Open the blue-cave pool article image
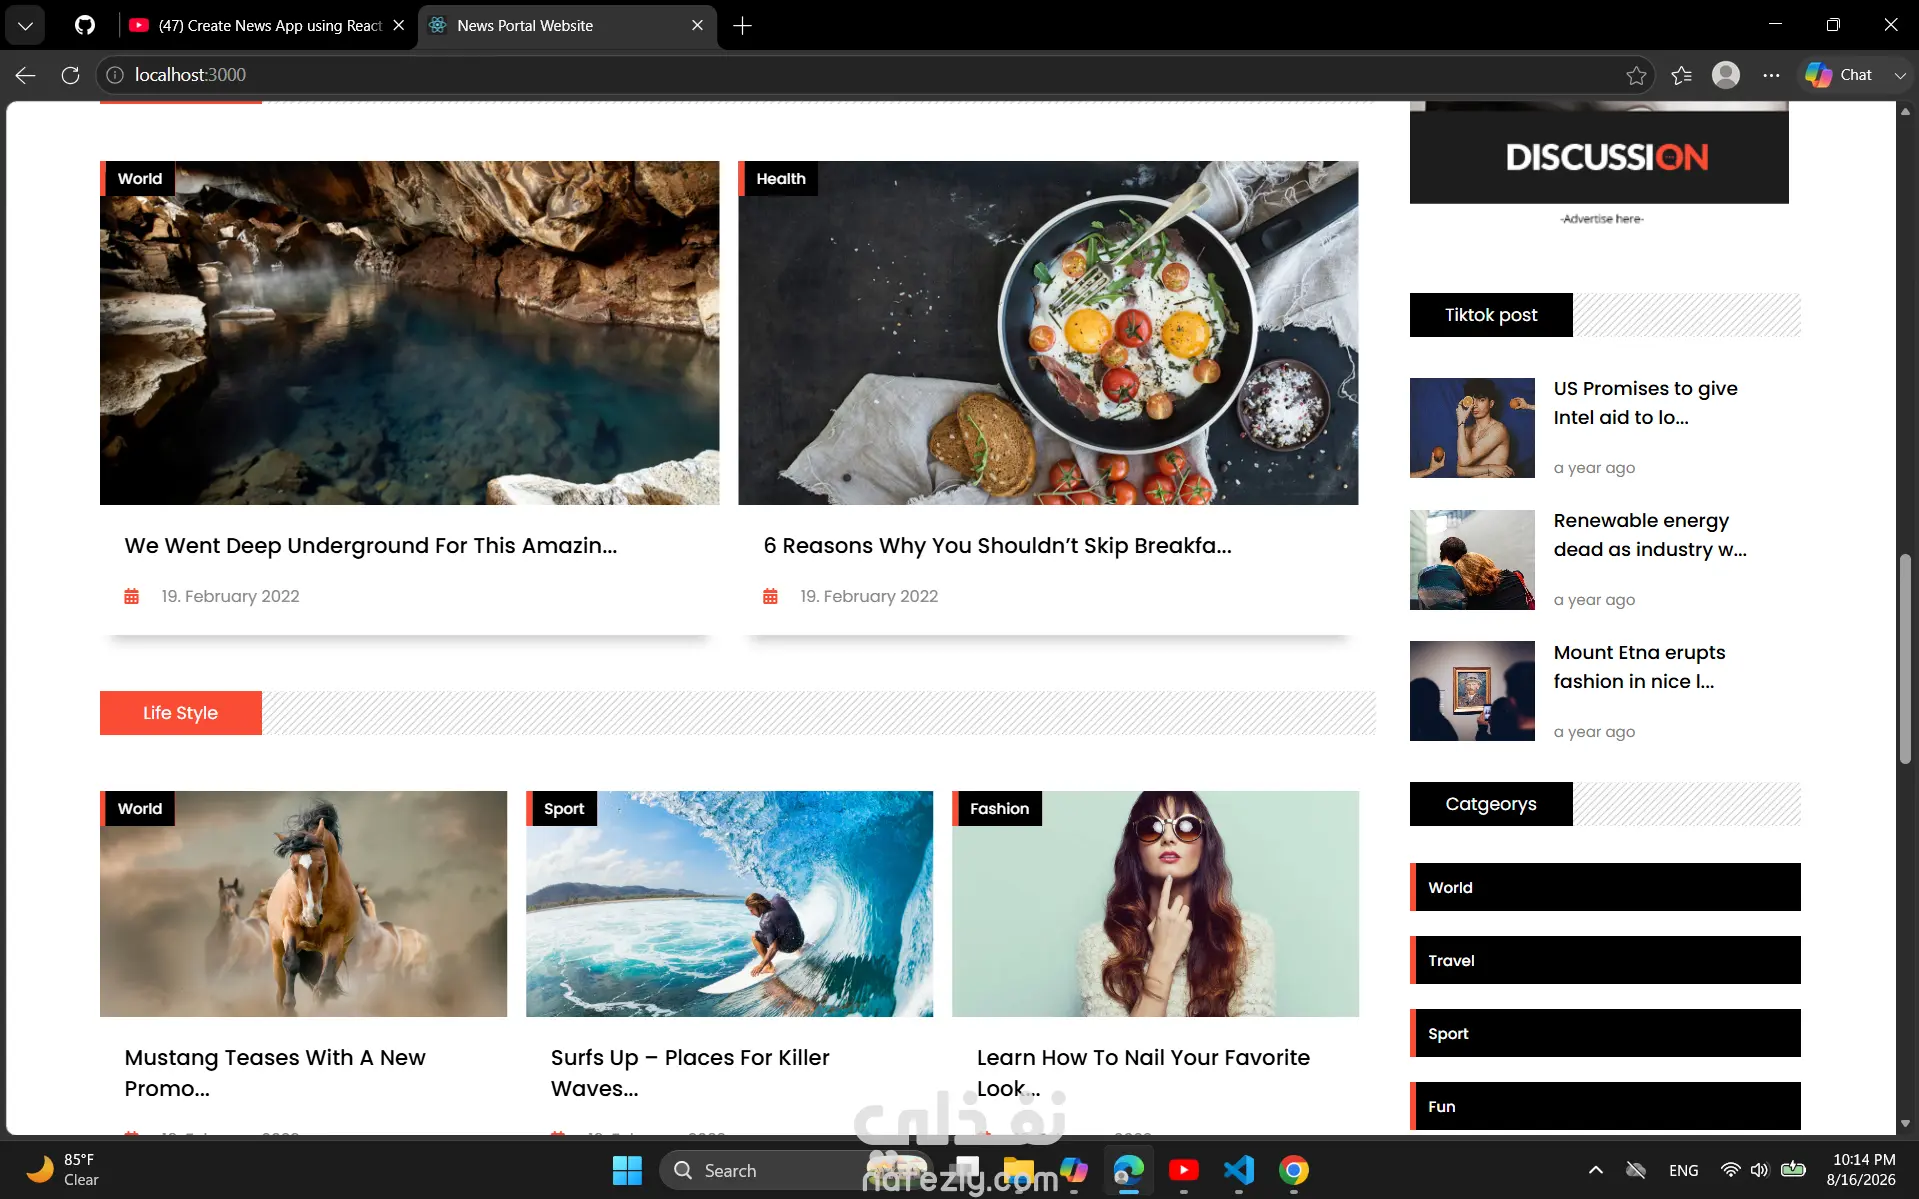Image resolution: width=1919 pixels, height=1199 pixels. pos(409,333)
